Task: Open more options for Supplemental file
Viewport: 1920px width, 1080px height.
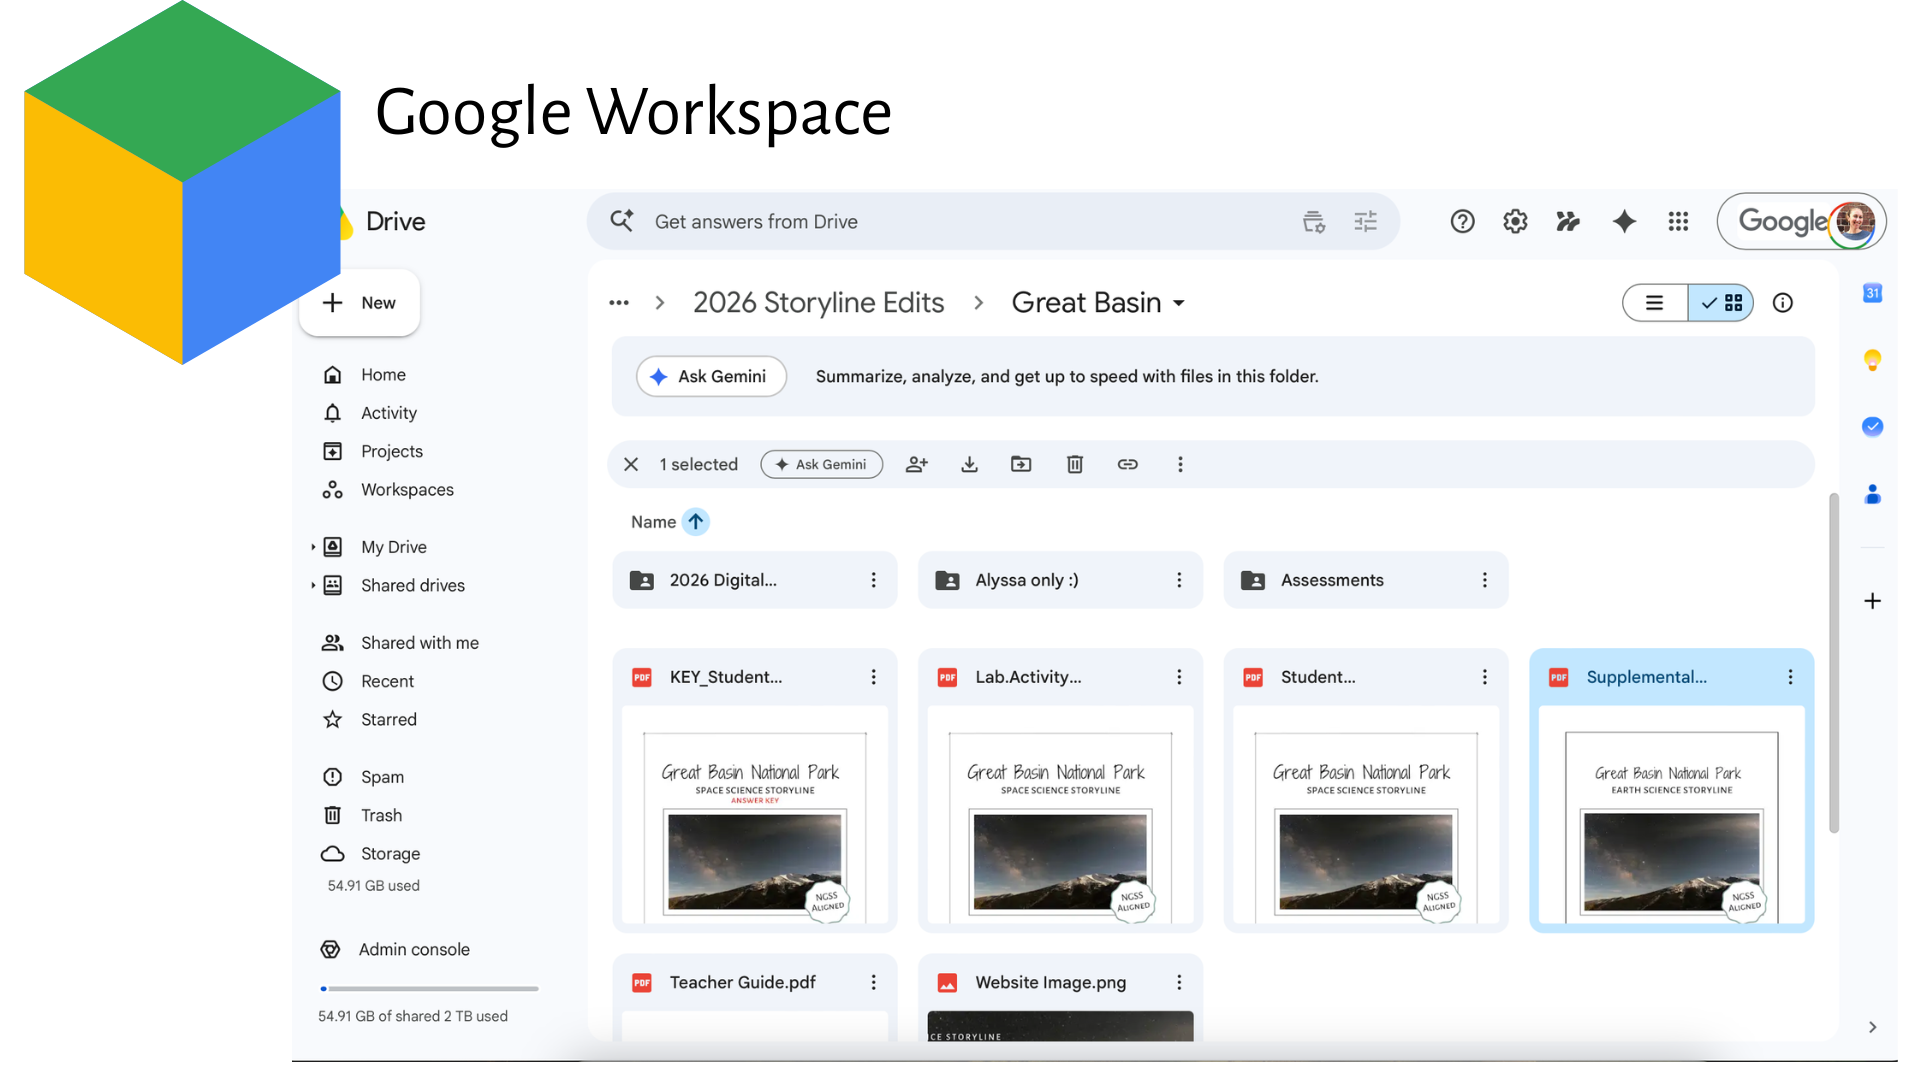Action: pyautogui.click(x=1790, y=677)
